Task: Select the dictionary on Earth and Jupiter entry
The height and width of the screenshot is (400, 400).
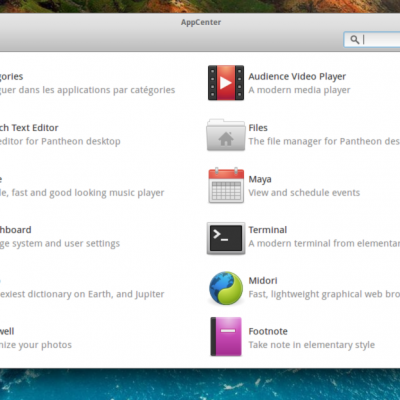Action: point(82,294)
